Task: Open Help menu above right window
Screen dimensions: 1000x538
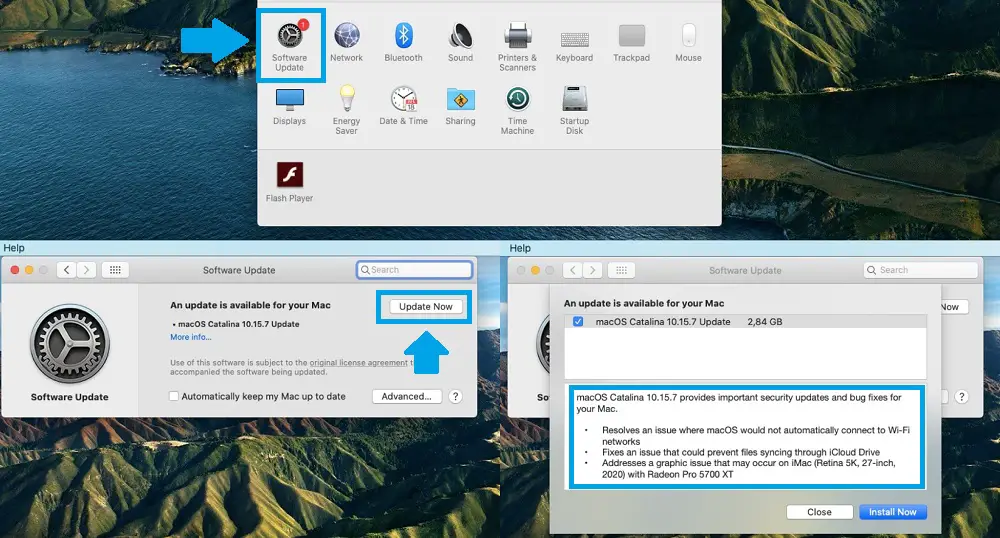Action: click(520, 248)
